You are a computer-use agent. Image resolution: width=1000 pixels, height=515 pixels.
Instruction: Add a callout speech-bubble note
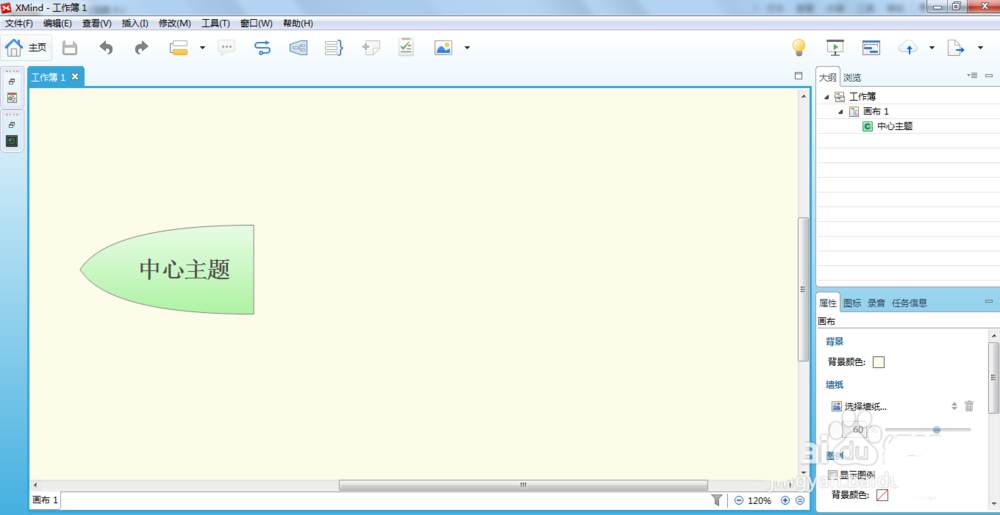coord(226,48)
